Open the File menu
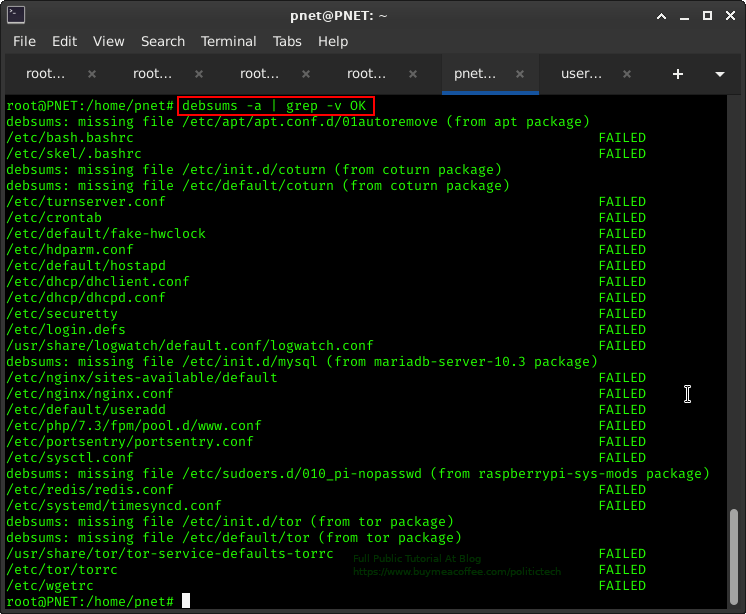This screenshot has height=614, width=746. pos(24,41)
